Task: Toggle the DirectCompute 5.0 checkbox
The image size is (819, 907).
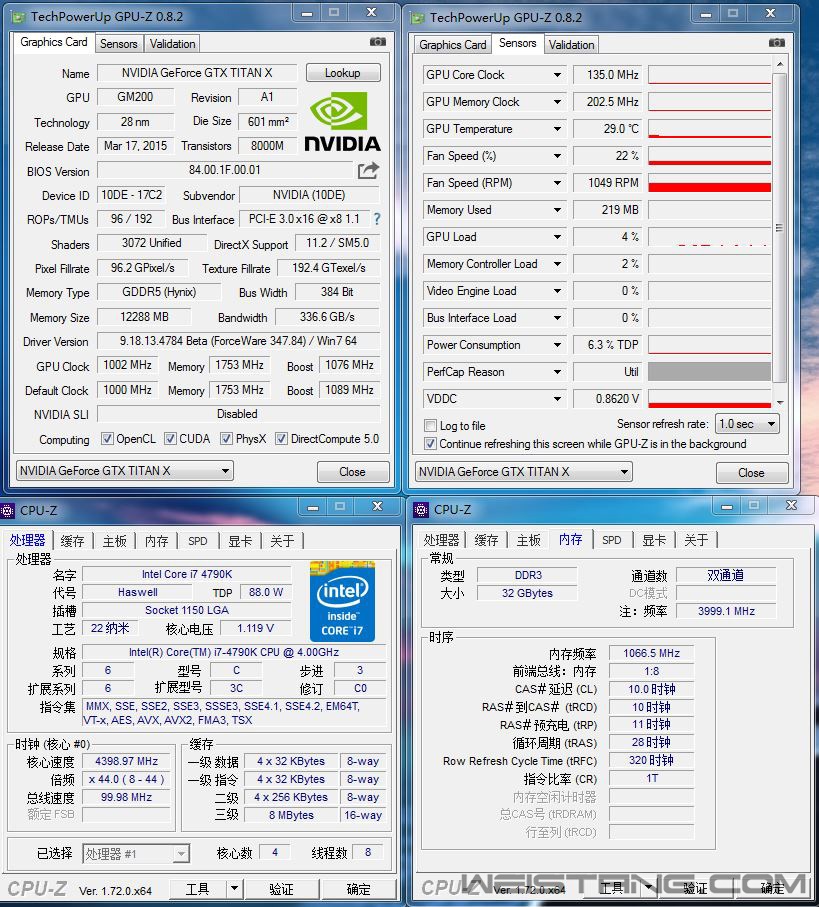Action: click(x=281, y=438)
